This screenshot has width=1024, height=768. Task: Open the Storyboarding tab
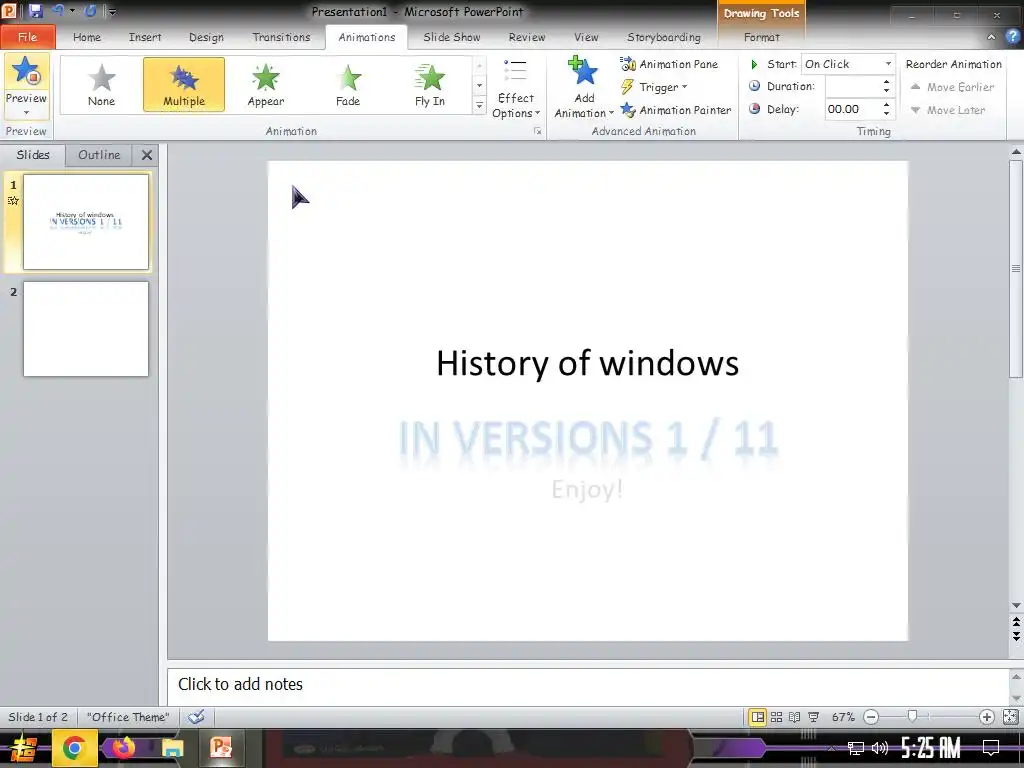664,37
